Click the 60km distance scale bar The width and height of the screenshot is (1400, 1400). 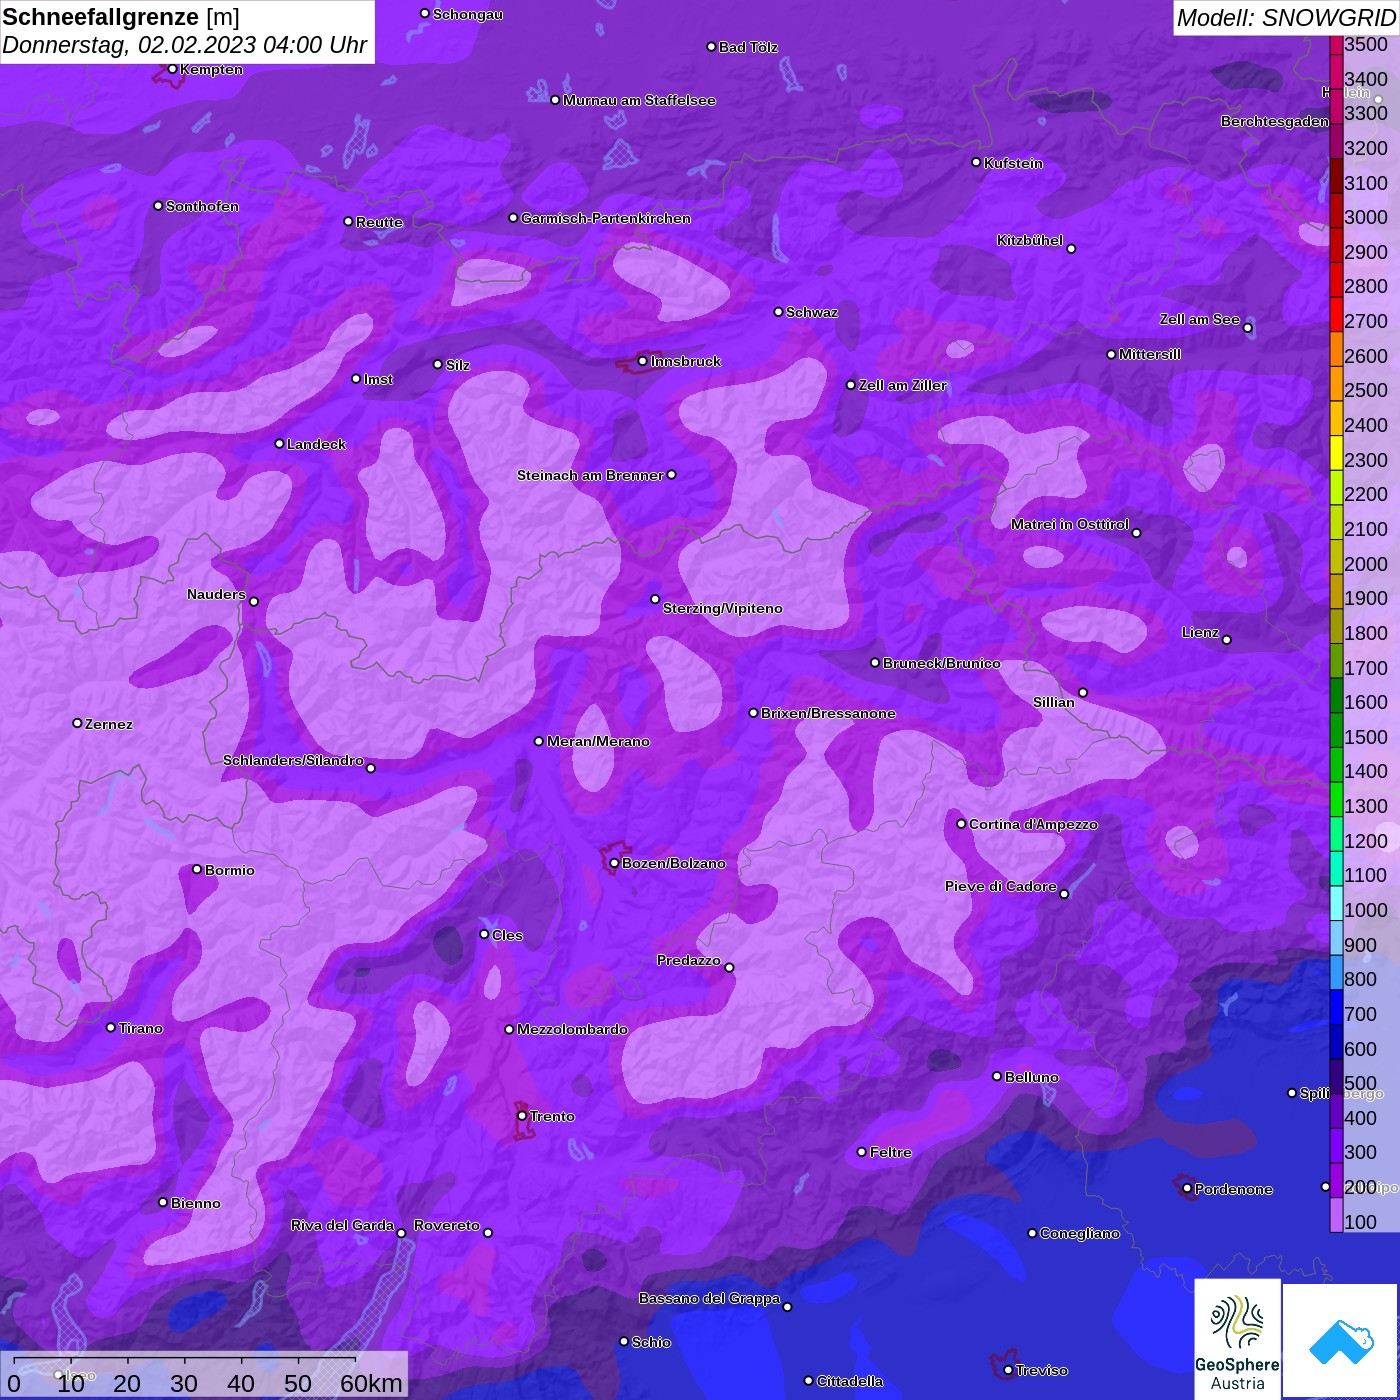(185, 1360)
